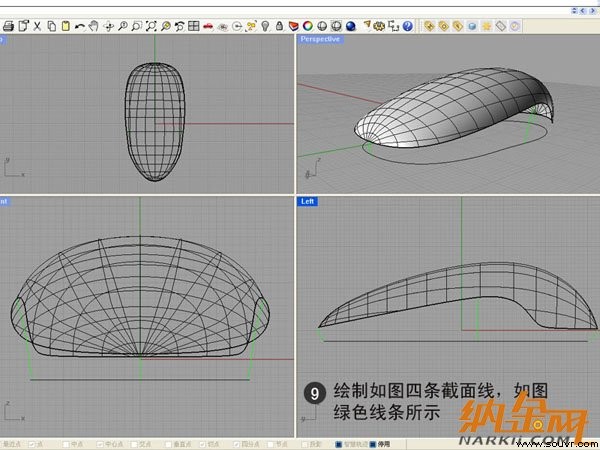The image size is (600, 450).
Task: Click the yellow star burst tool icon
Action: (486, 26)
